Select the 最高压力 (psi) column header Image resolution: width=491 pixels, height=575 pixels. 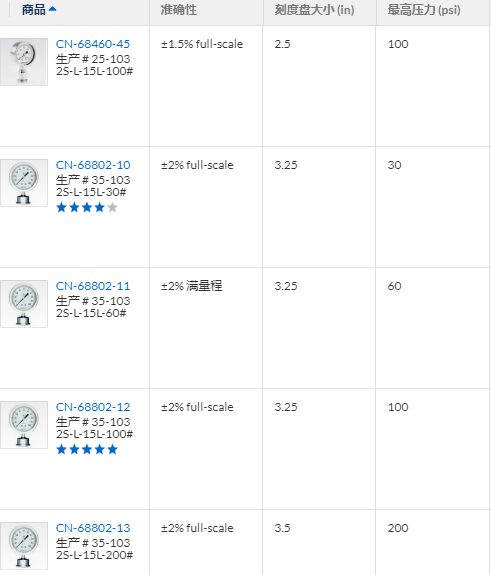[x=424, y=10]
